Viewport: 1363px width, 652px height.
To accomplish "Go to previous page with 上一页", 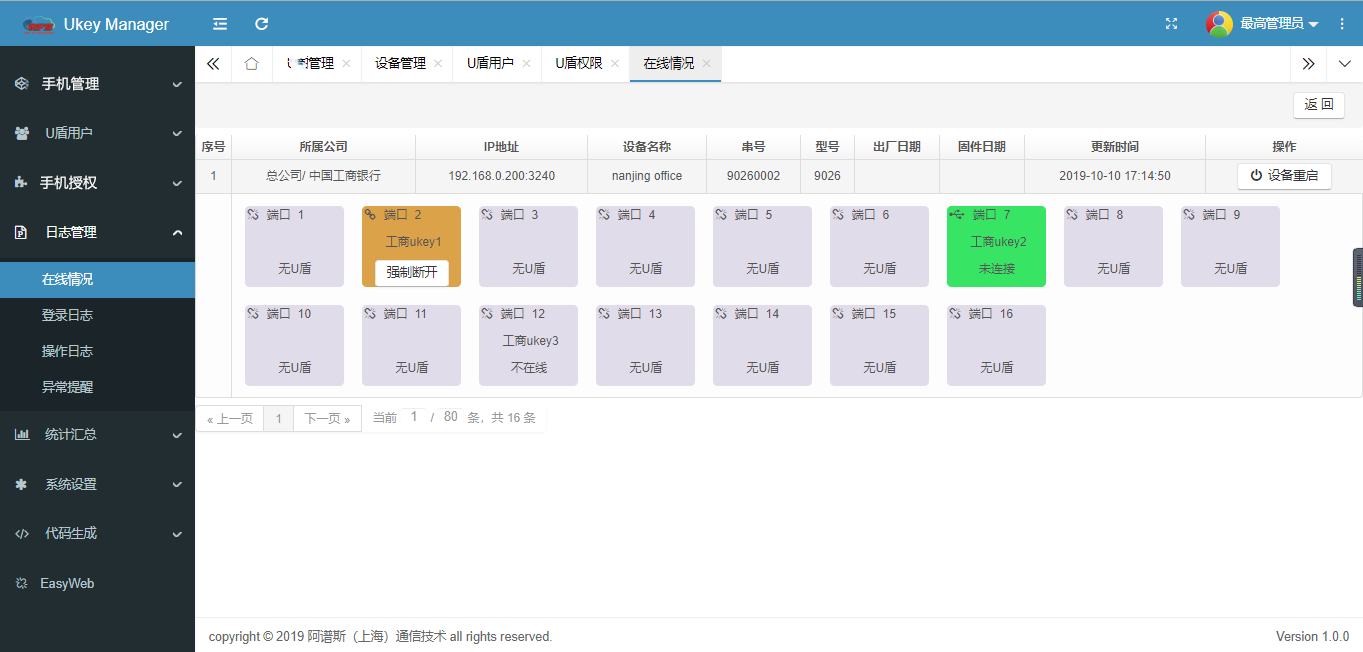I will 229,418.
